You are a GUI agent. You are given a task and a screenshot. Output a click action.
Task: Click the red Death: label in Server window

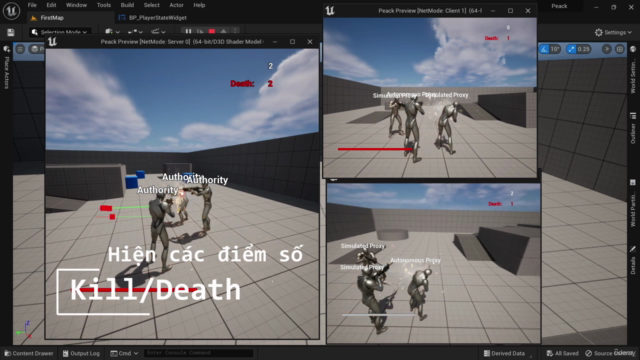tap(242, 84)
